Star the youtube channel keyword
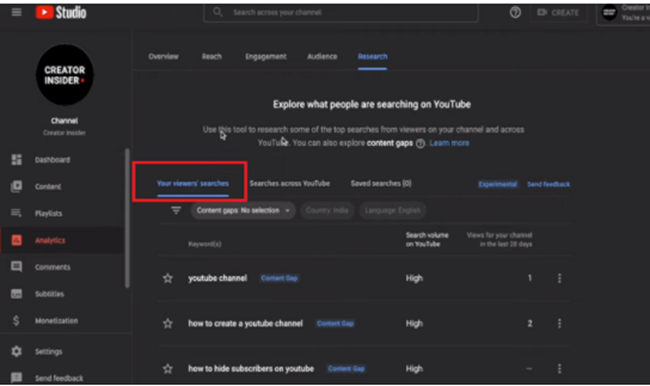650x386 pixels. (167, 278)
